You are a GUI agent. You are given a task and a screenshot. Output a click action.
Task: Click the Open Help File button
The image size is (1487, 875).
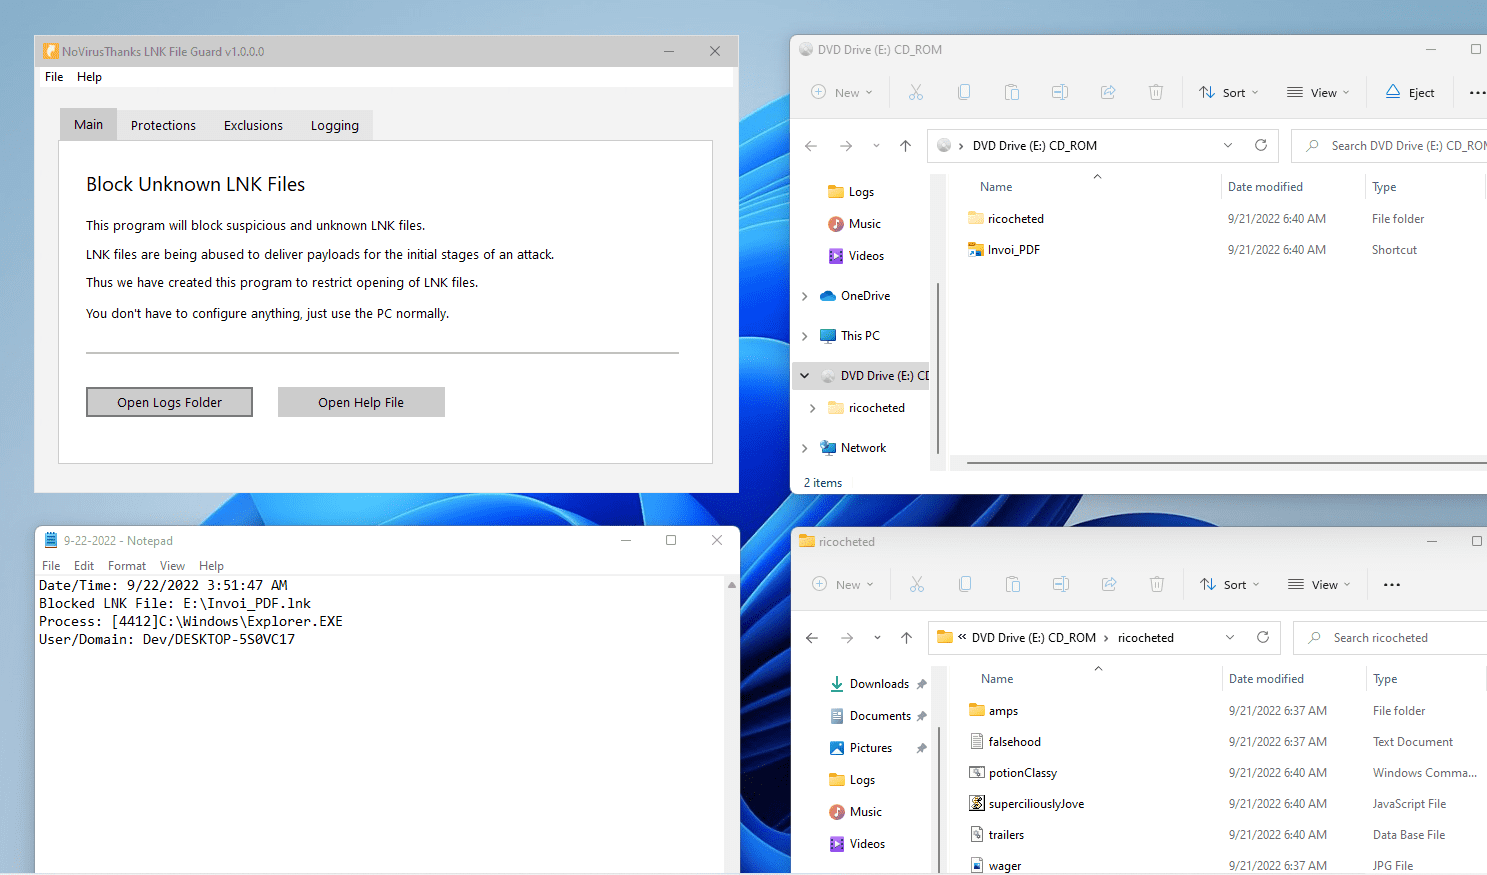361,402
